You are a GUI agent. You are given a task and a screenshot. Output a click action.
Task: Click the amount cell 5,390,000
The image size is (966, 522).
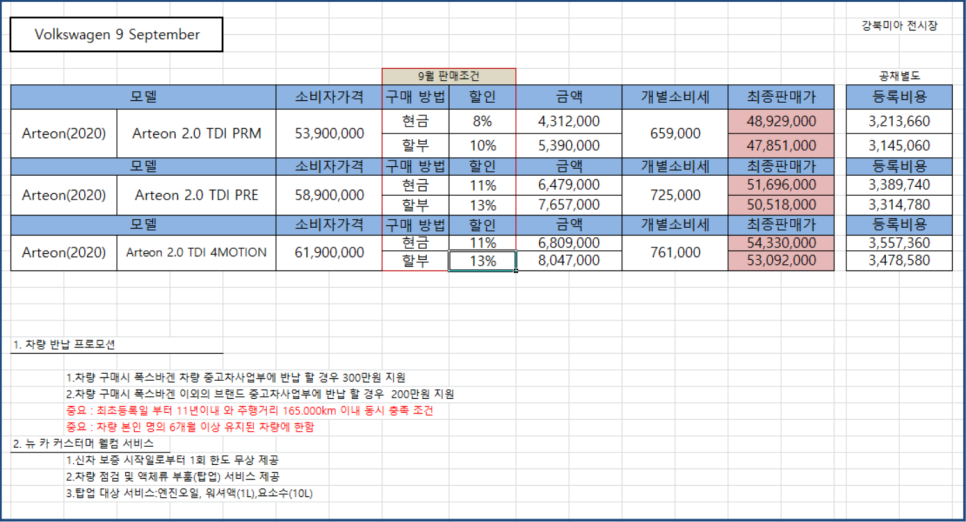coord(569,145)
